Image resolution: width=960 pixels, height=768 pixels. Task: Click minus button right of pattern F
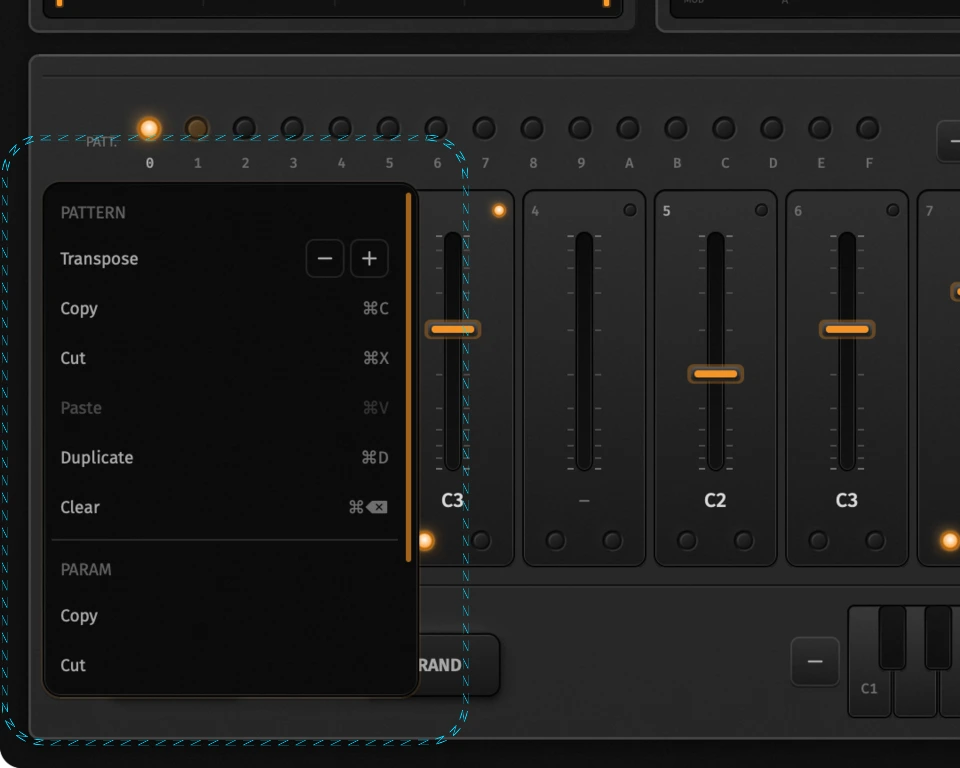pos(950,142)
